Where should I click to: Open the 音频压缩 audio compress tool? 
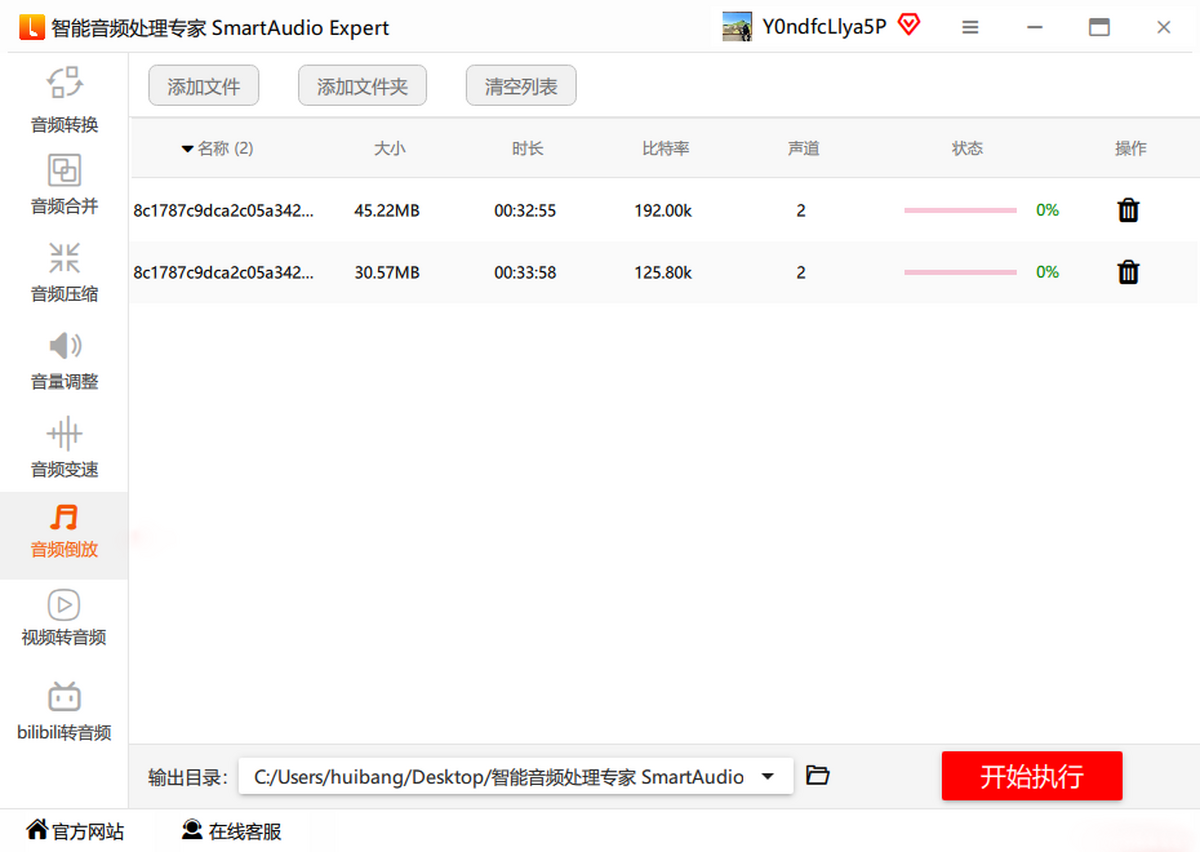tap(64, 272)
